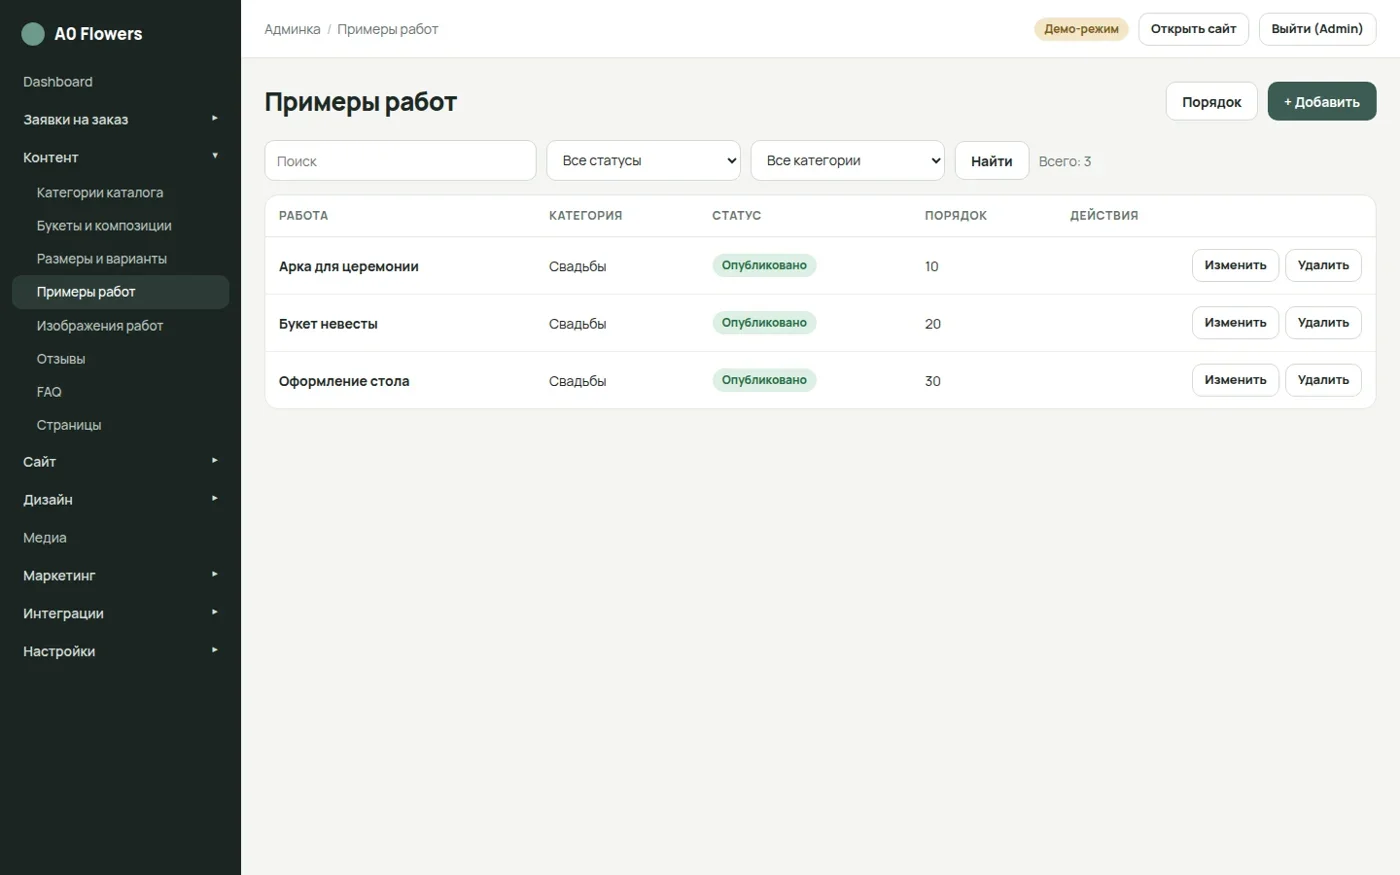Click the Всего: 3 counter text
1400x875 pixels.
coord(1065,161)
